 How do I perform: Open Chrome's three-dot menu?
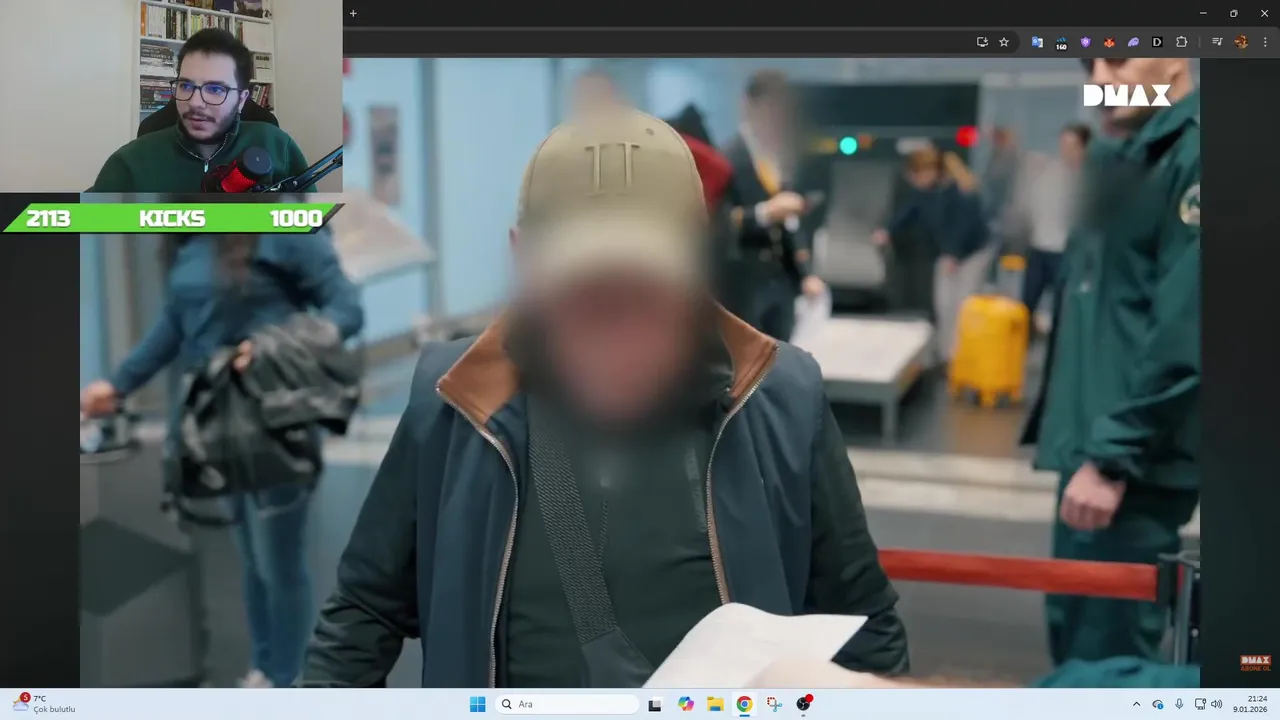tap(1265, 42)
